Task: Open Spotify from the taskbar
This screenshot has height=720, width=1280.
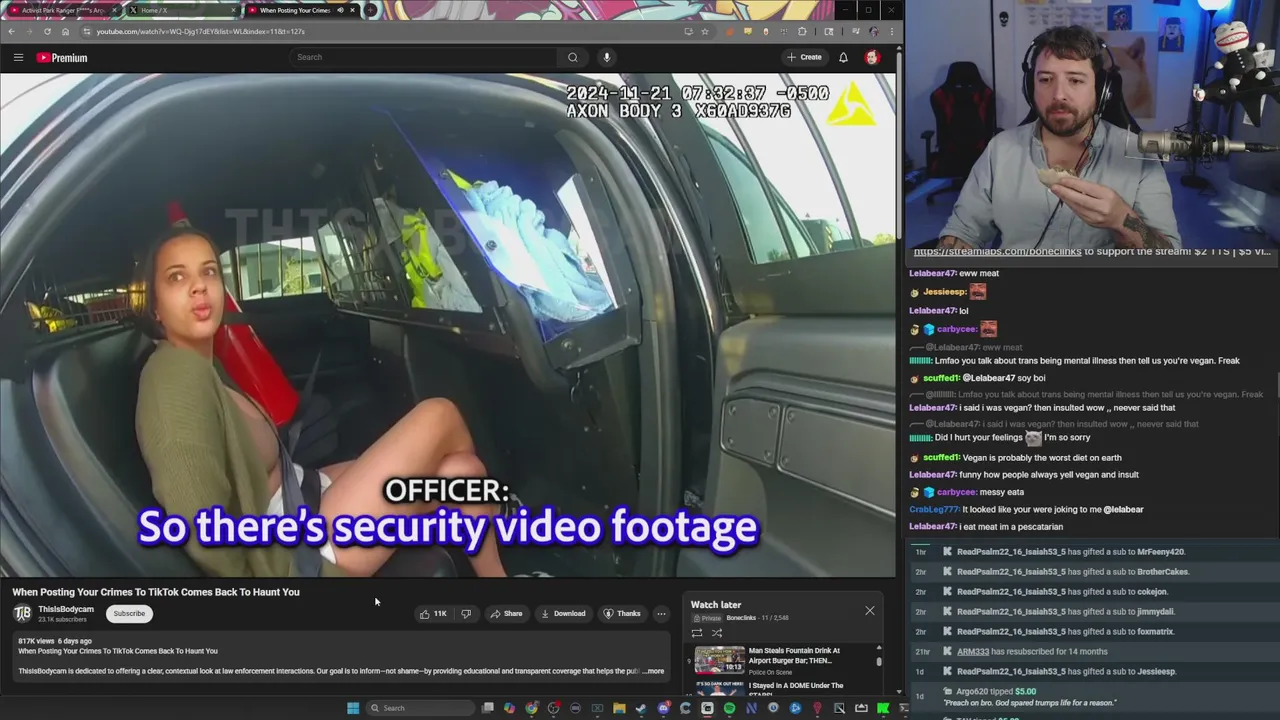Action: pos(729,708)
